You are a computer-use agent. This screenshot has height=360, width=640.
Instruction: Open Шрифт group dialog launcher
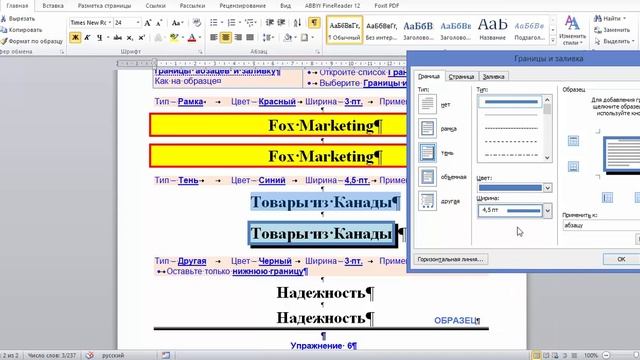pos(200,52)
